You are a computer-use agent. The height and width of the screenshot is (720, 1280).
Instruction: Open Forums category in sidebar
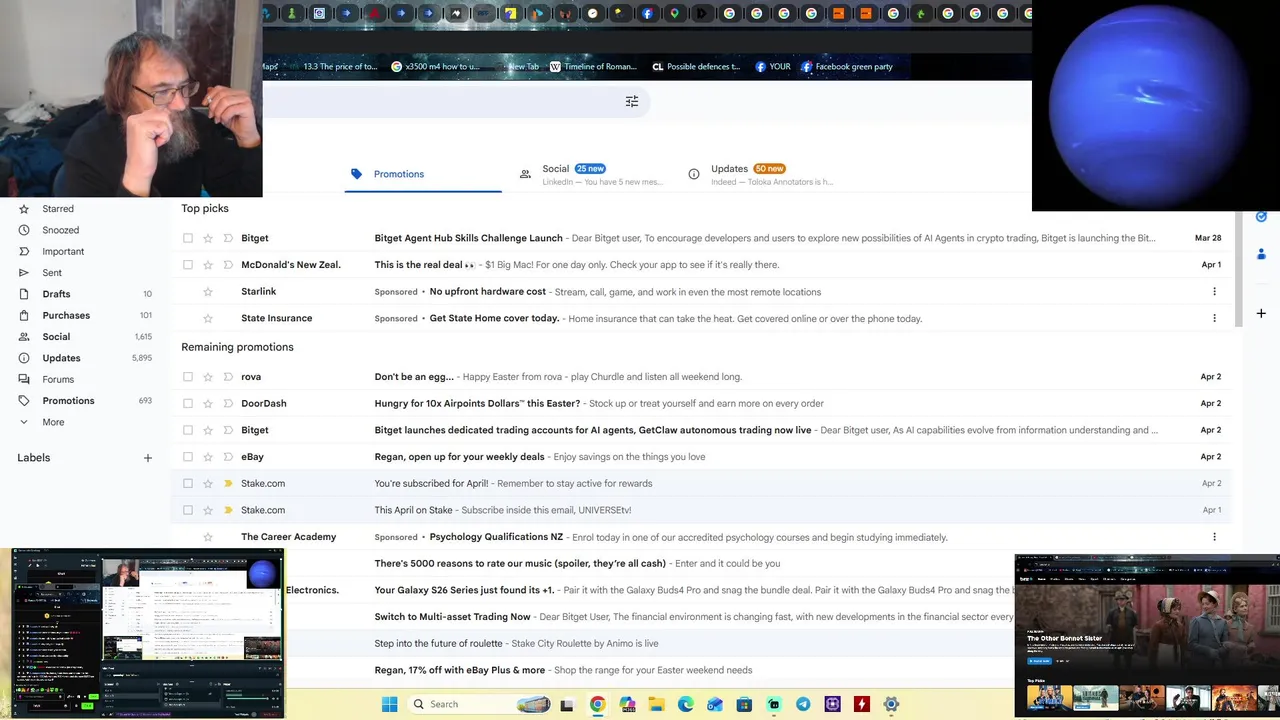[58, 379]
